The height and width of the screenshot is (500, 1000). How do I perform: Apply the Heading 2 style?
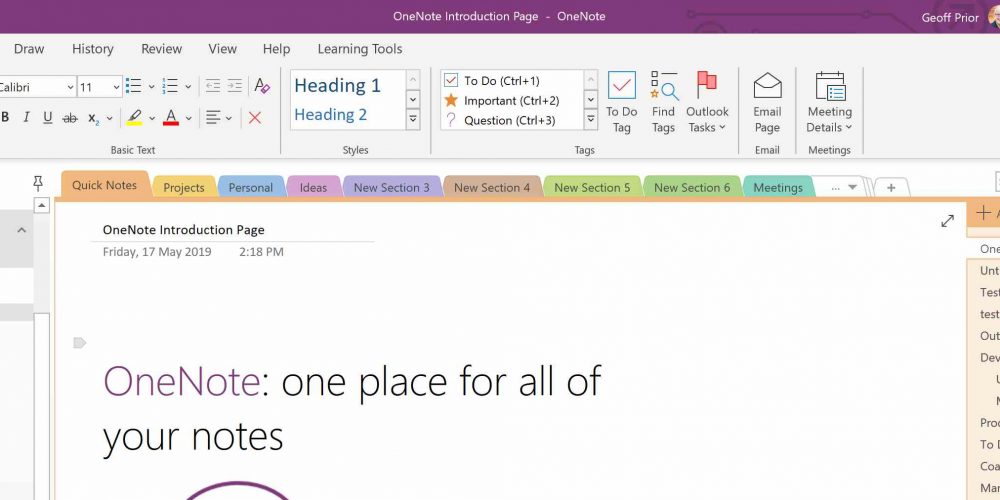click(330, 115)
